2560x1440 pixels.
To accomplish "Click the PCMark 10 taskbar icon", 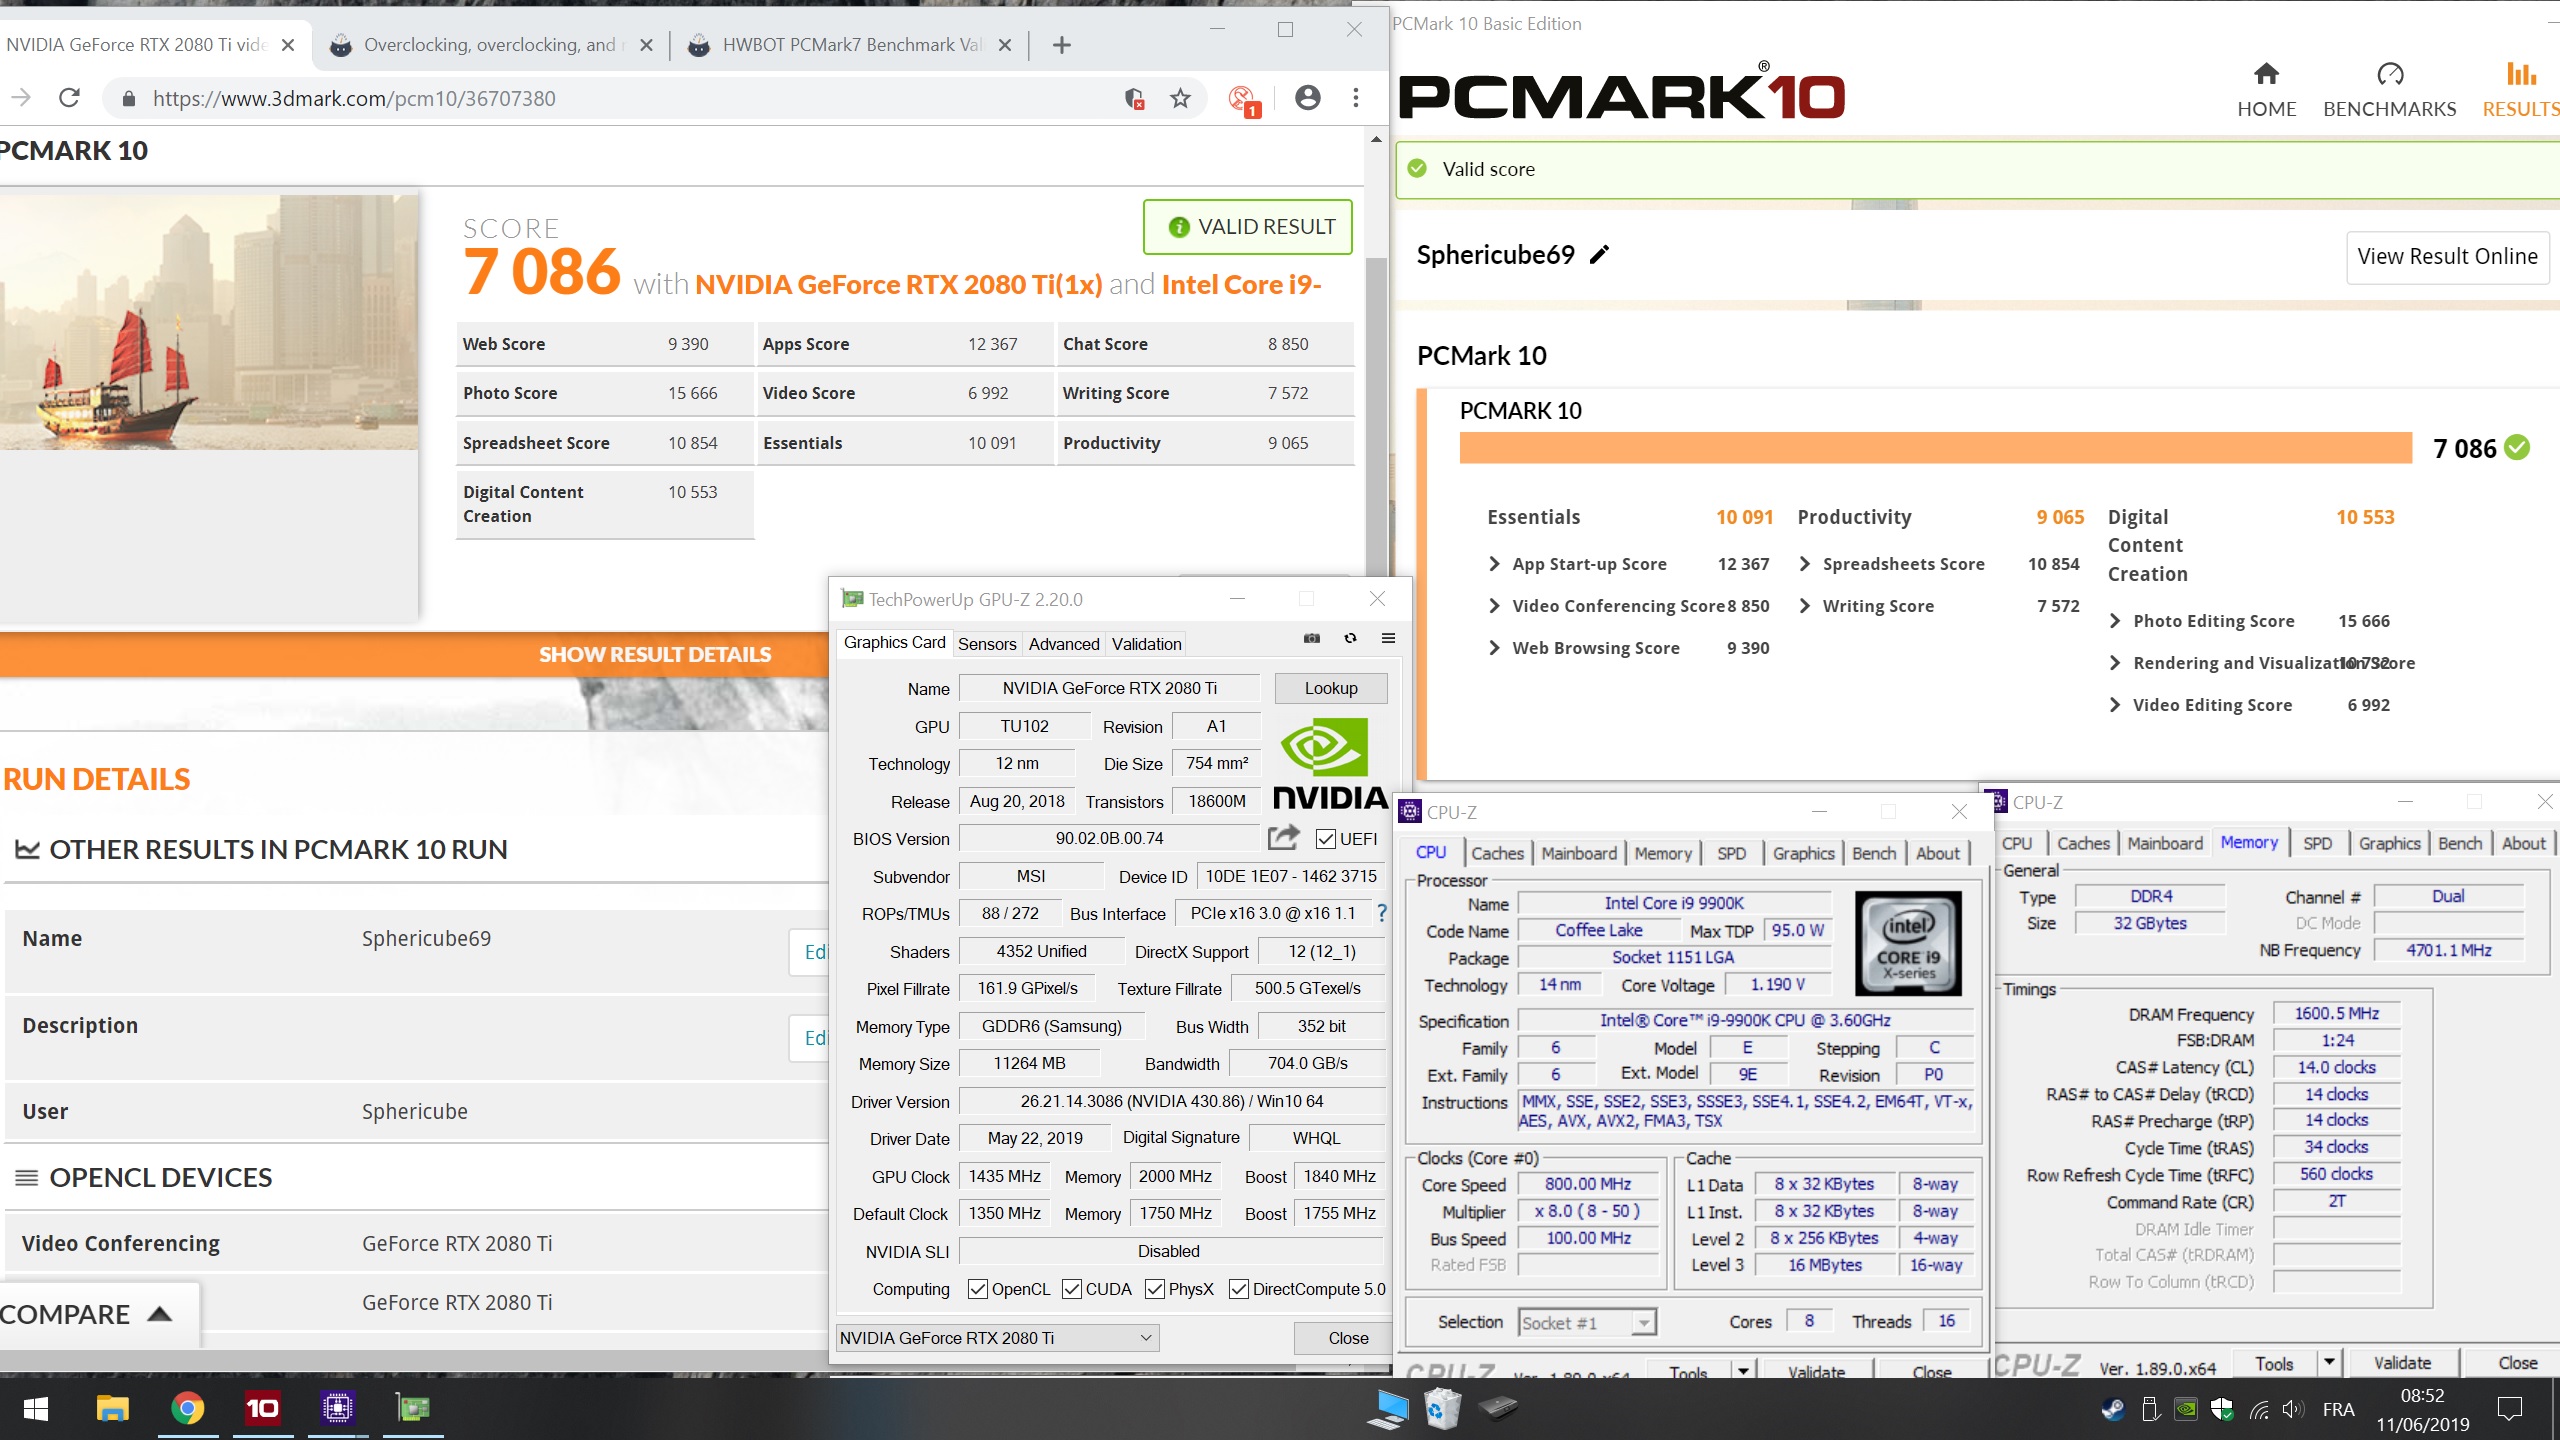I will tap(262, 1409).
